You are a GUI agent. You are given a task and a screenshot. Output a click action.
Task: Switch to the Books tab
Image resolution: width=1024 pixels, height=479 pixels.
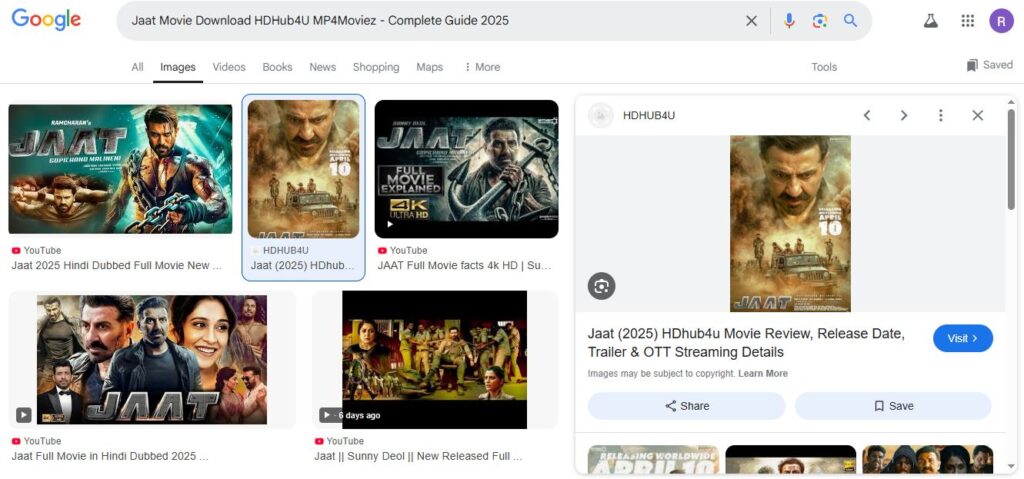(277, 67)
